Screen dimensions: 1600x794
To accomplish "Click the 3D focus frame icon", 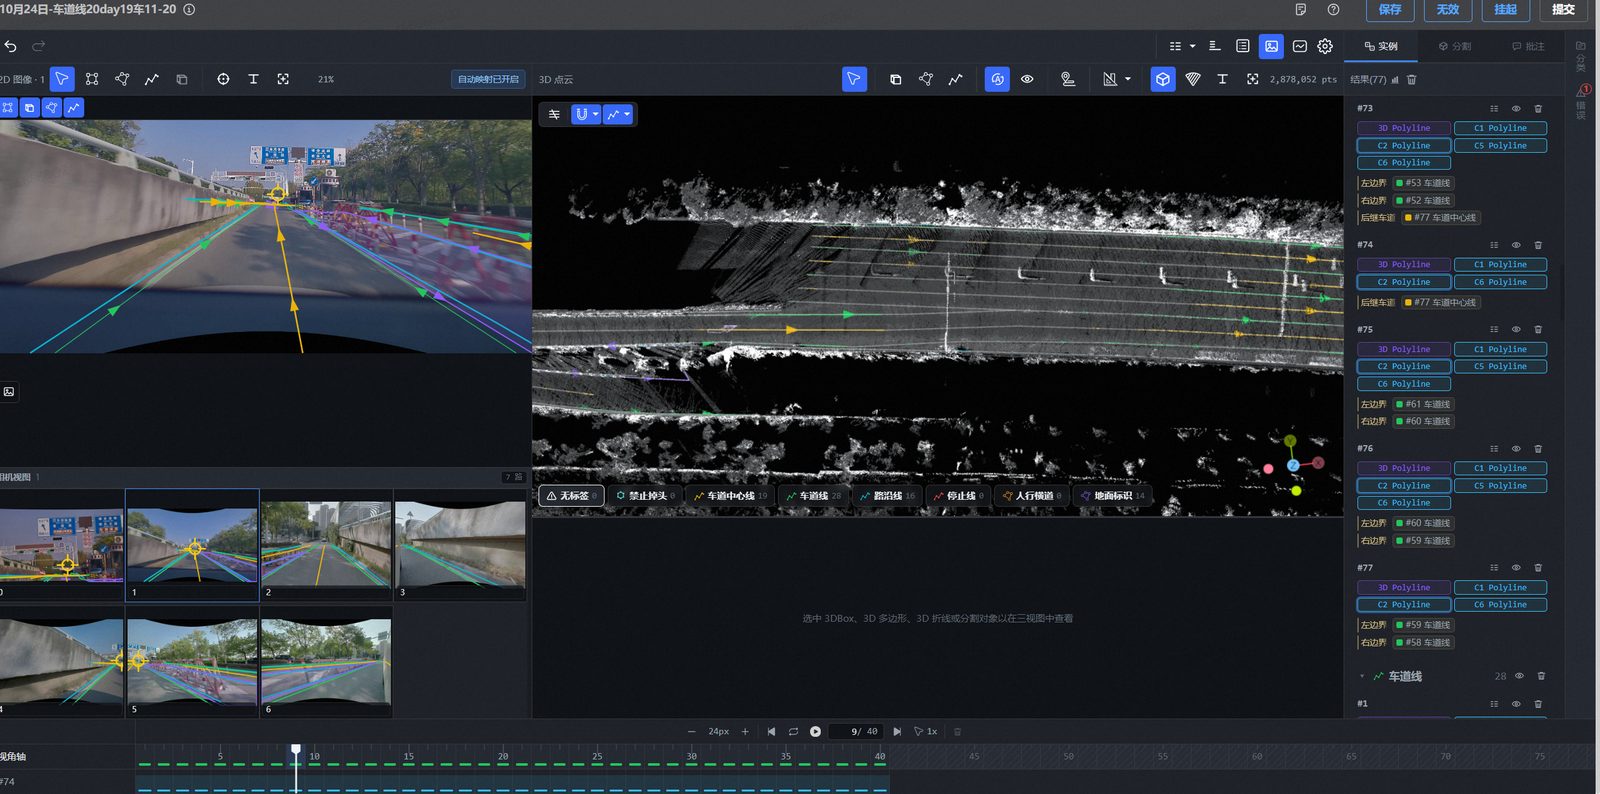I will click(1252, 79).
